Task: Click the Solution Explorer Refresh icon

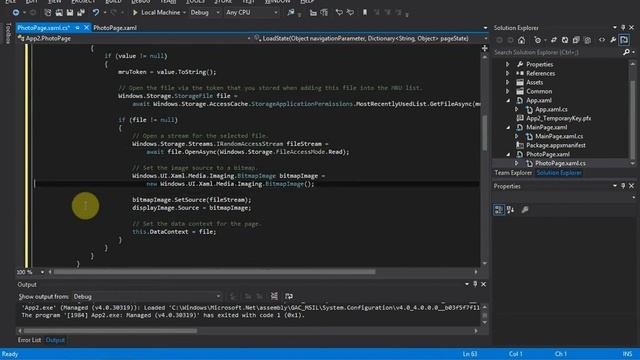Action: (564, 40)
